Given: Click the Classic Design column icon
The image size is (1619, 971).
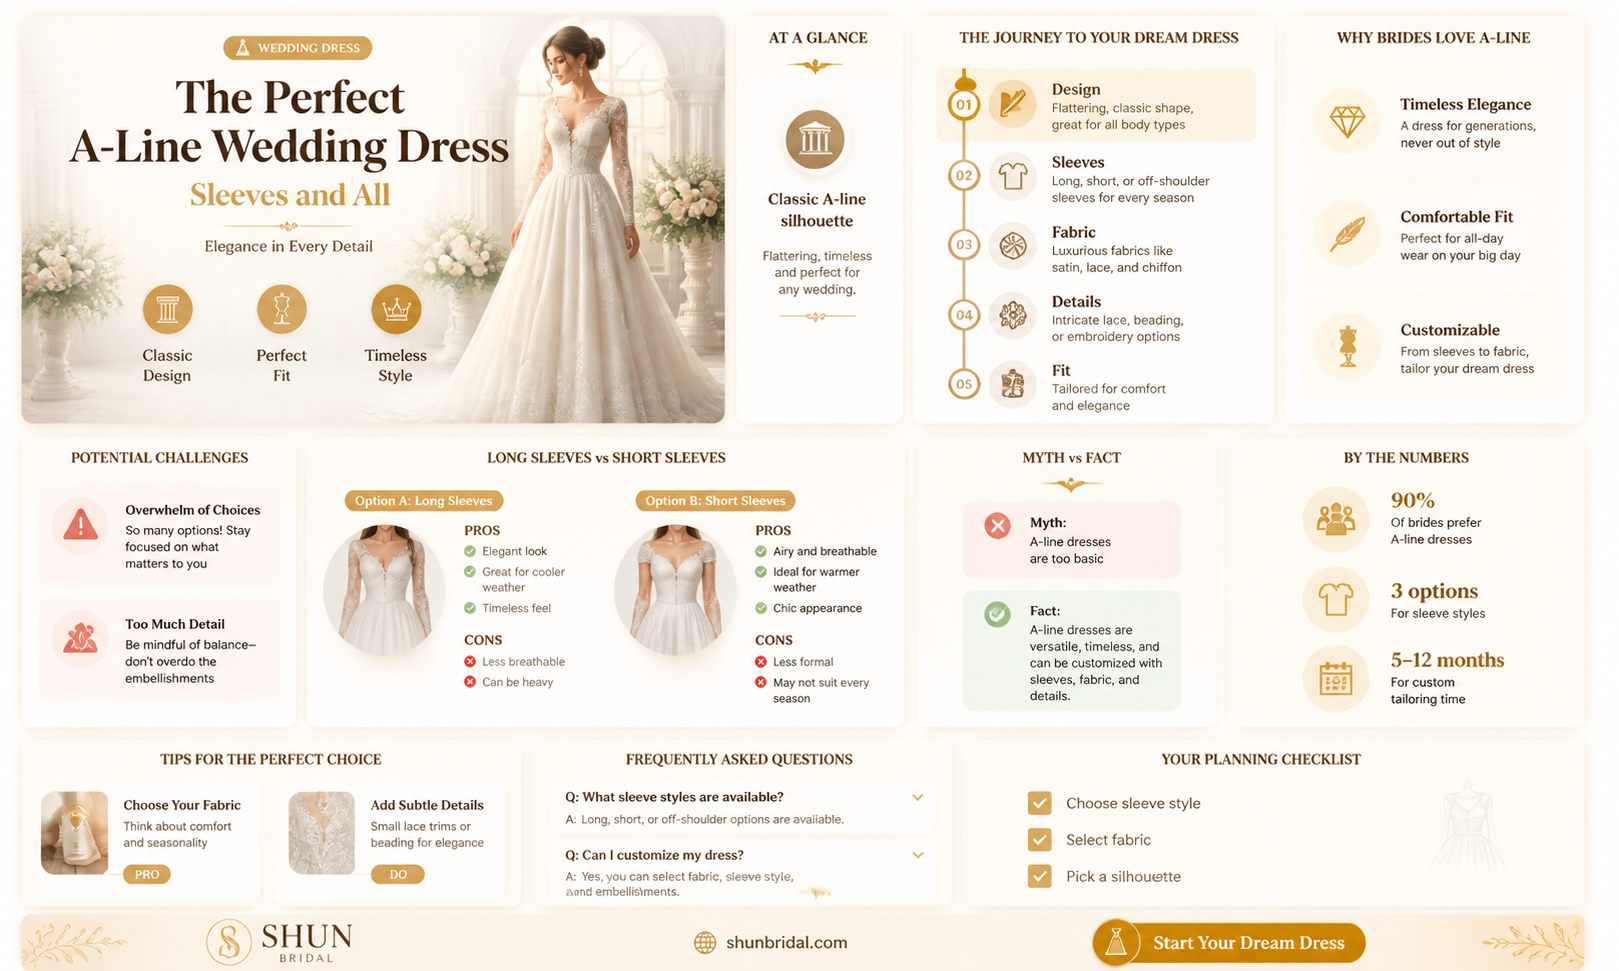Looking at the screenshot, I should pos(167,309).
